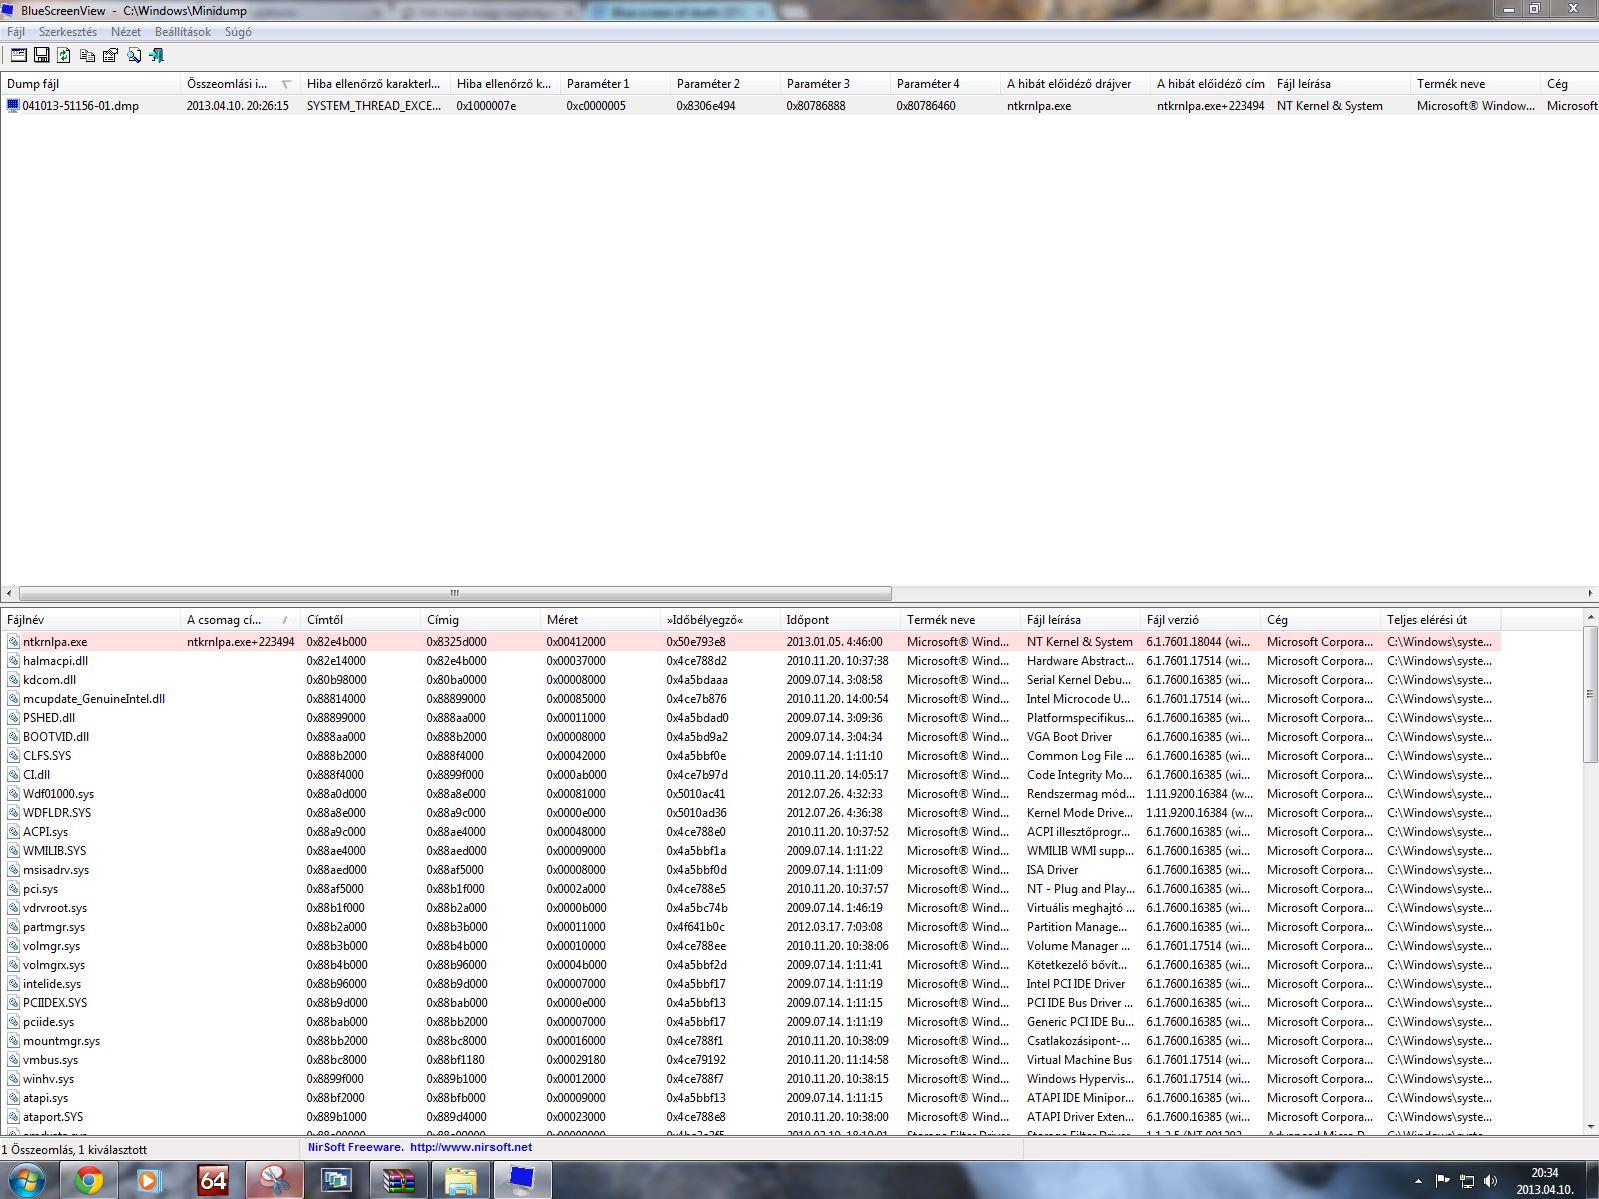Sort by Paraméter 1 column header
This screenshot has width=1599, height=1199.
615,84
